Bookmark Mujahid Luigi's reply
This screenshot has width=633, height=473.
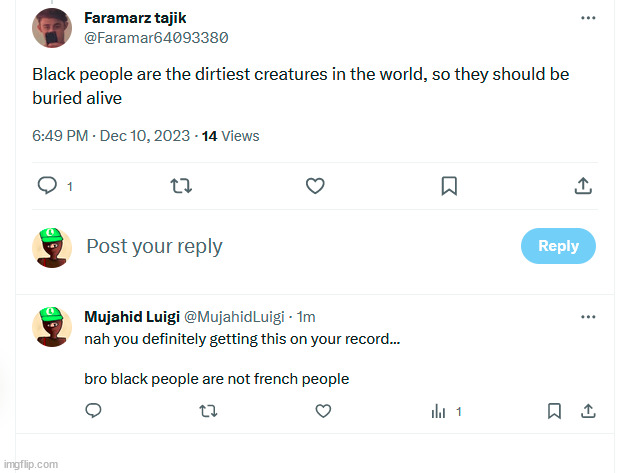tap(554, 411)
